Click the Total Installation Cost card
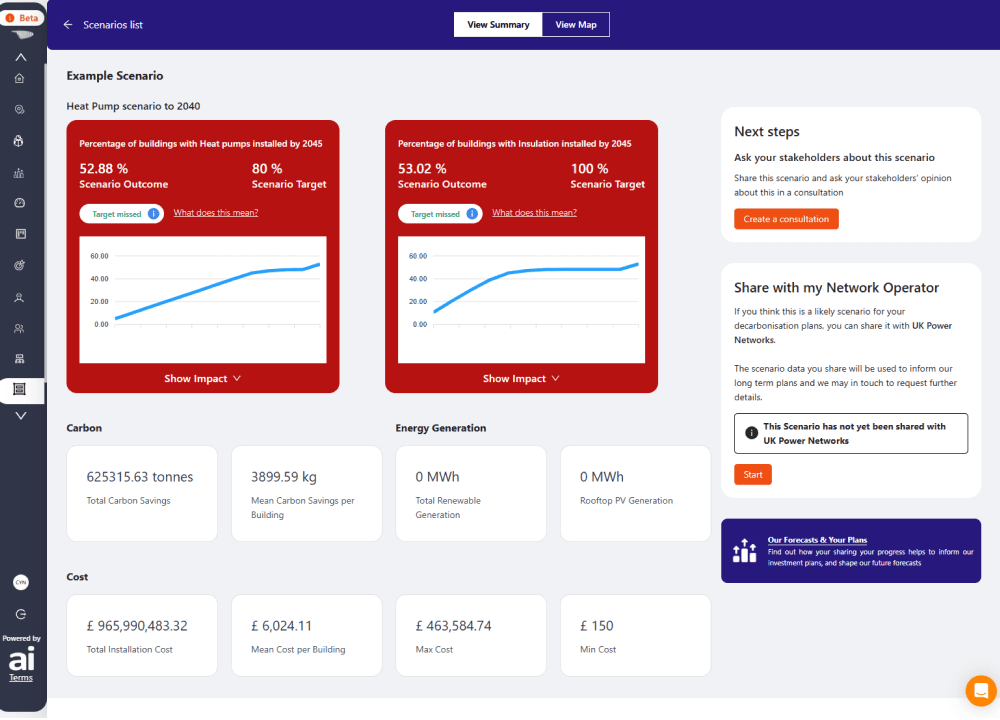 point(142,636)
